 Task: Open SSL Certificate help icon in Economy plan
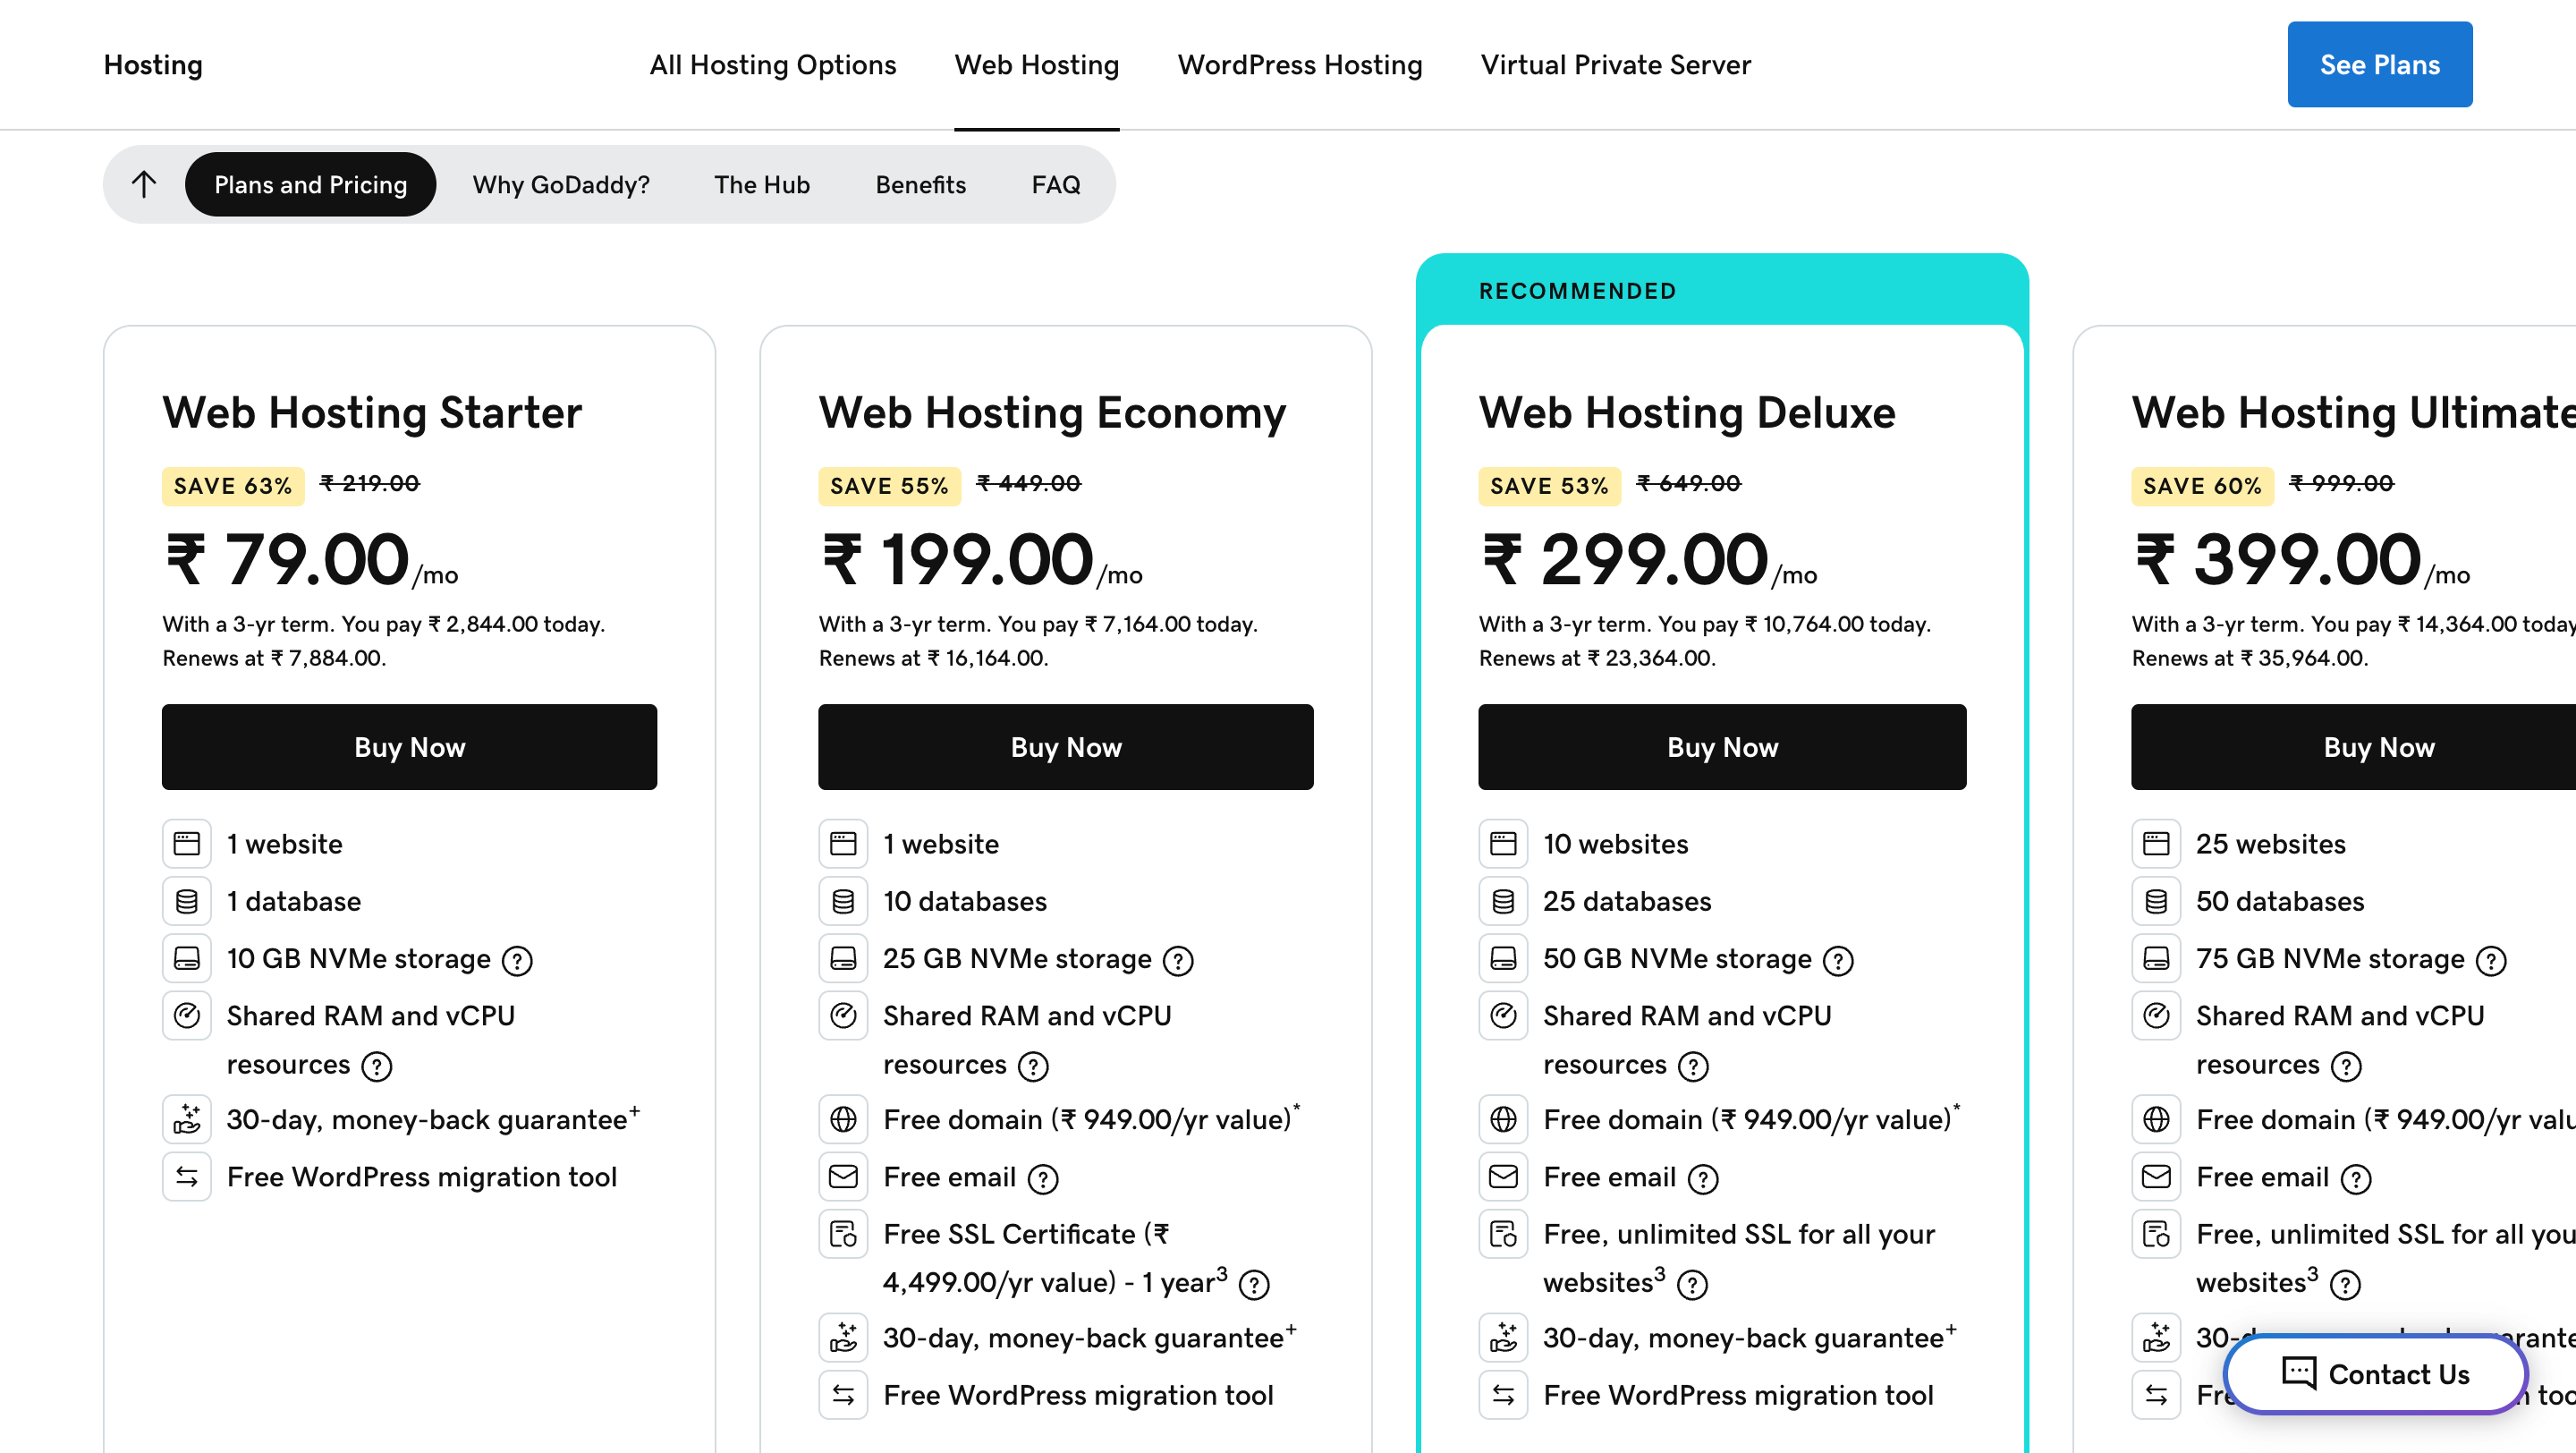(x=1254, y=1284)
